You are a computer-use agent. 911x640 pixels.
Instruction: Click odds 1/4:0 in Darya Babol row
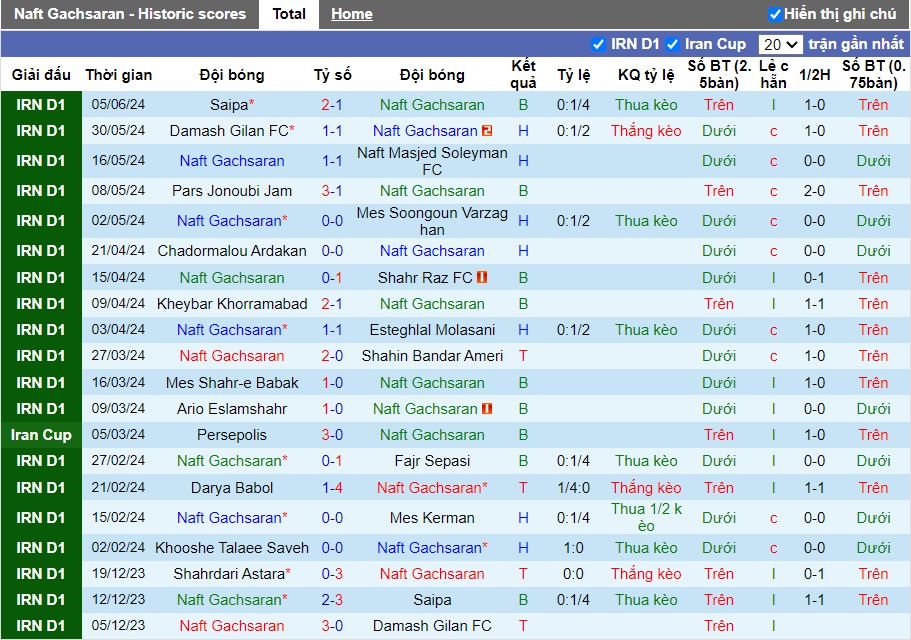[573, 488]
